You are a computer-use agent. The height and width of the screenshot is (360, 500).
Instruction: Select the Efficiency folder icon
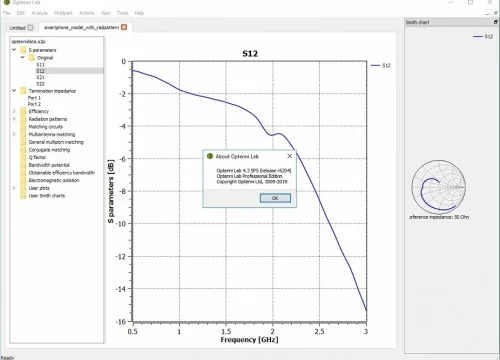(23, 111)
